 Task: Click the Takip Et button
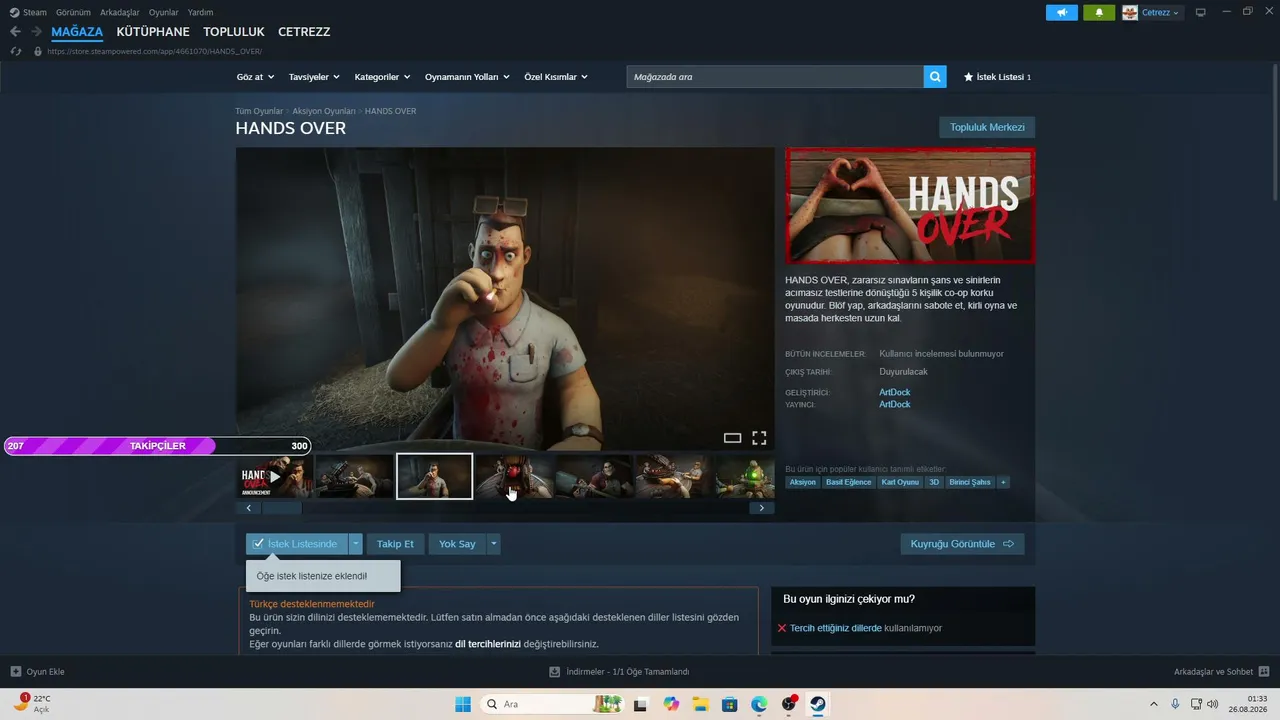(x=395, y=544)
